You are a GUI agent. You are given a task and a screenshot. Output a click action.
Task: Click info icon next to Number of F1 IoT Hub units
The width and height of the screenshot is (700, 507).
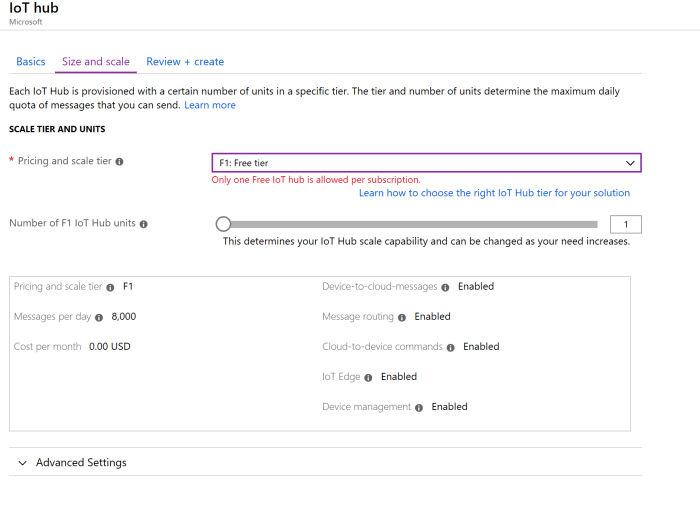(x=144, y=224)
